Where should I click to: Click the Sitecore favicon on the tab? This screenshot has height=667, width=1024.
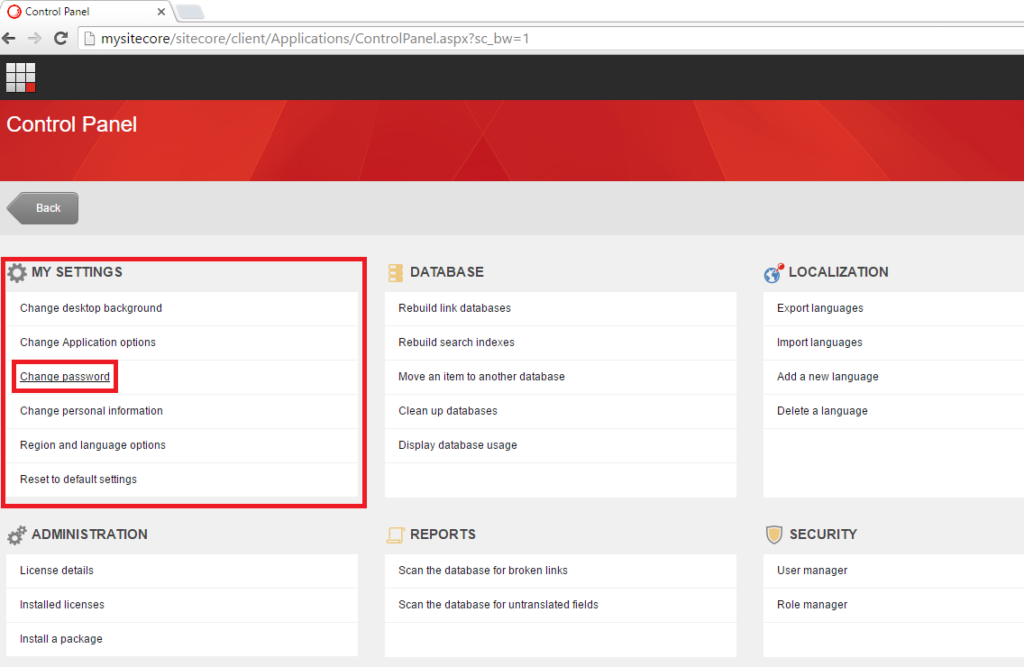(x=14, y=12)
